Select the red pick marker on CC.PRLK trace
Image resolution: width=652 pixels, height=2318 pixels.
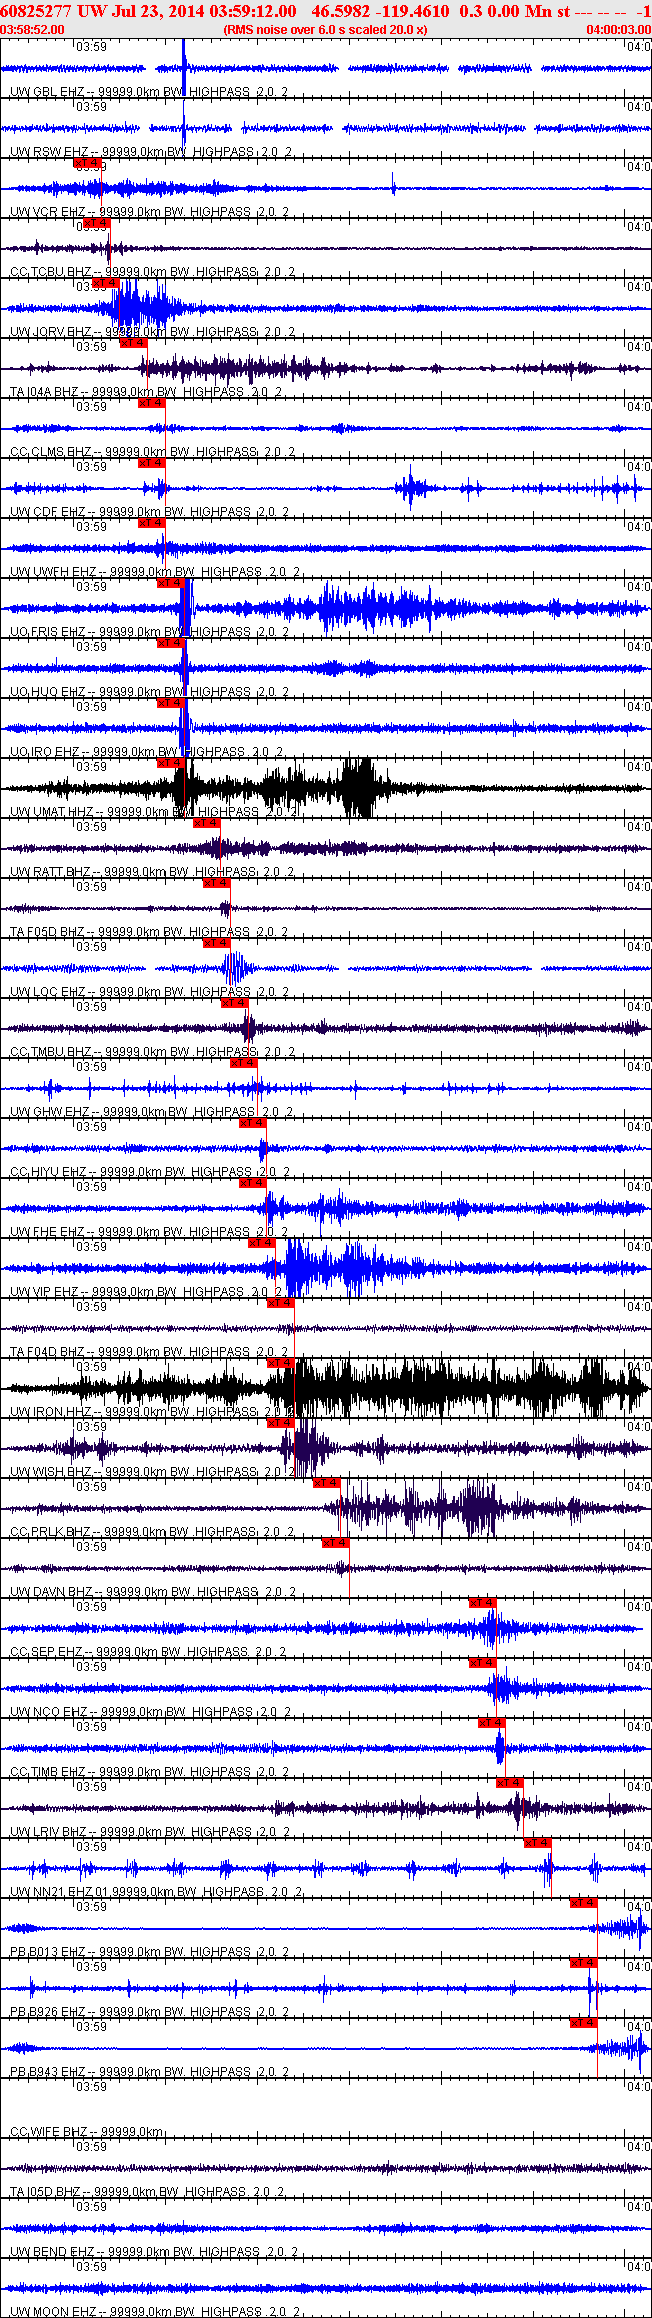click(326, 1483)
